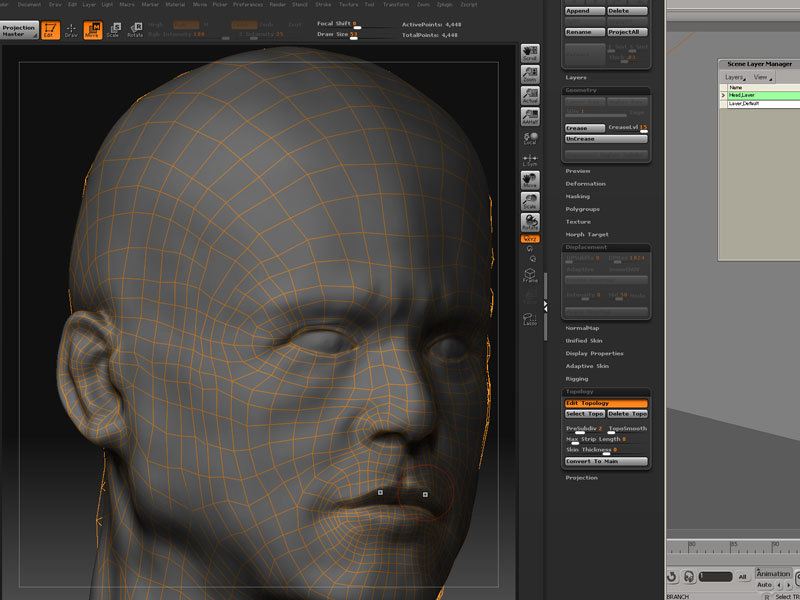Expand the Adaptive Skin section
Screen dimensions: 800x600
coord(587,366)
